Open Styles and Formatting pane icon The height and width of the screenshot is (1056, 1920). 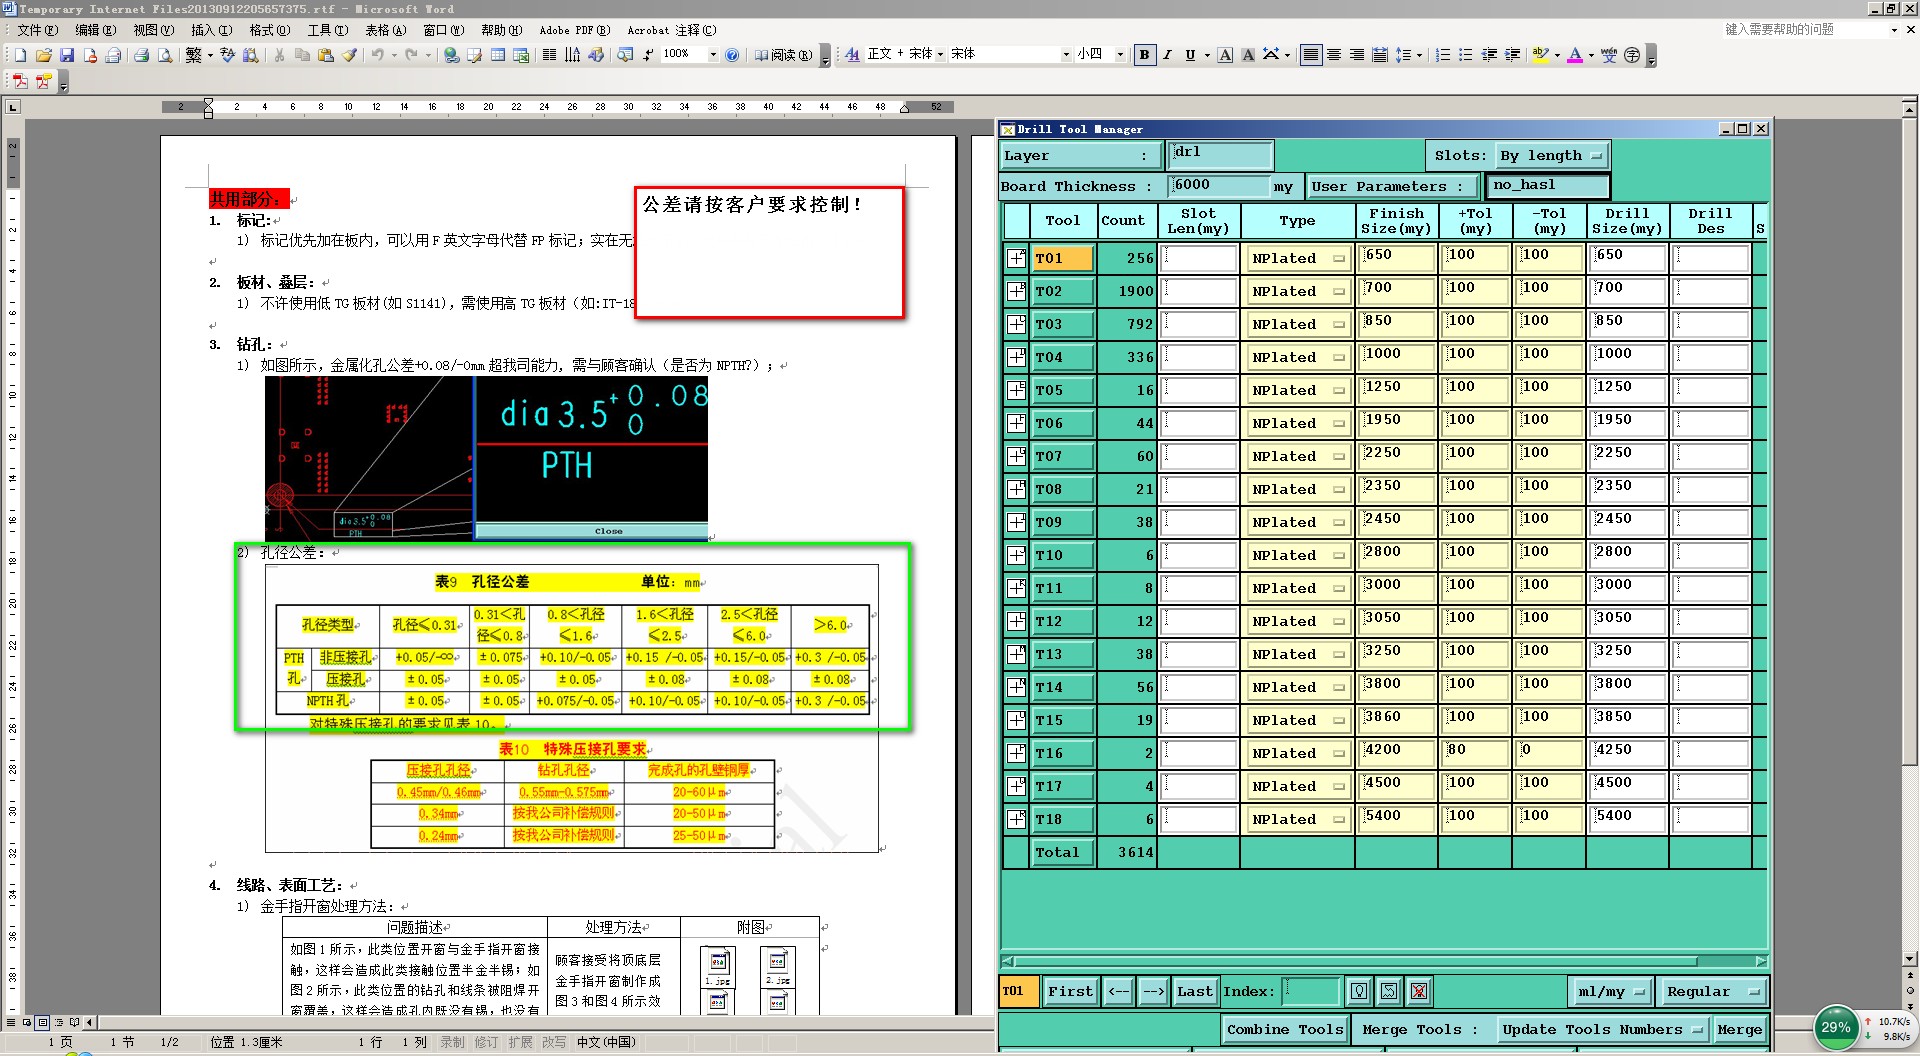(852, 55)
